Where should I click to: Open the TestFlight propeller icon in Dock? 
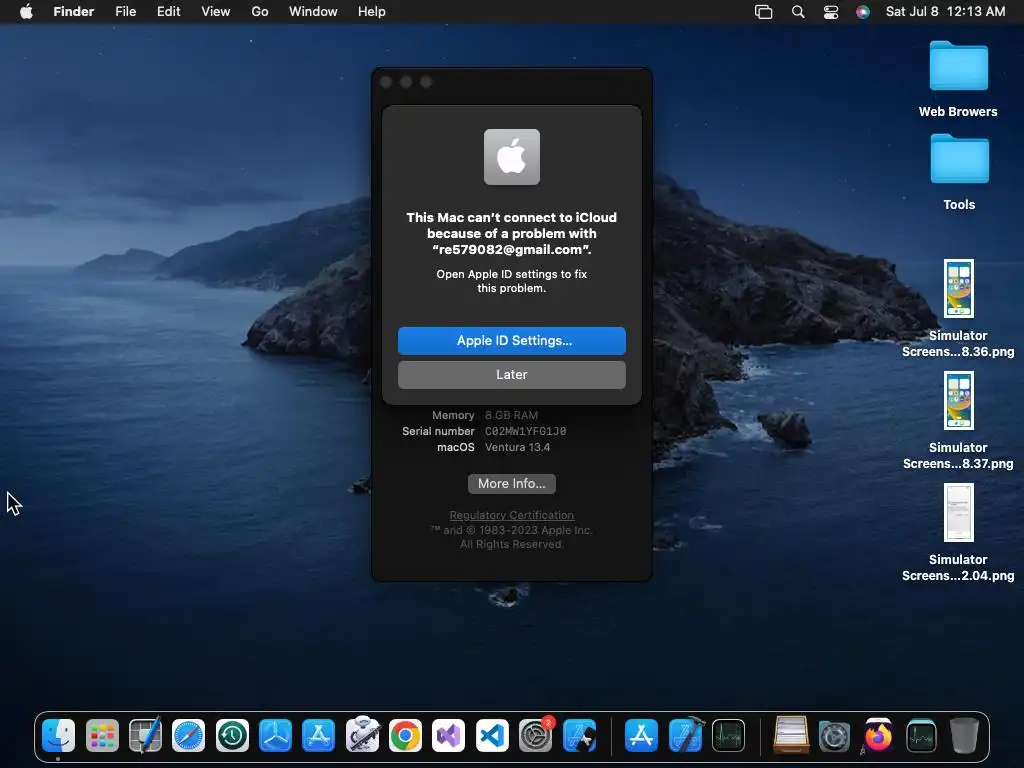276,735
